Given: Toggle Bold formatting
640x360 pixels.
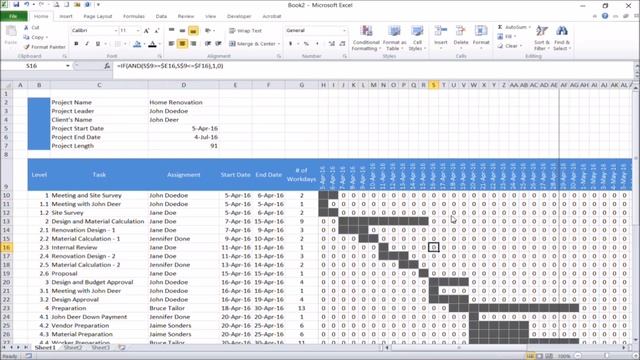Looking at the screenshot, I should (x=76, y=44).
